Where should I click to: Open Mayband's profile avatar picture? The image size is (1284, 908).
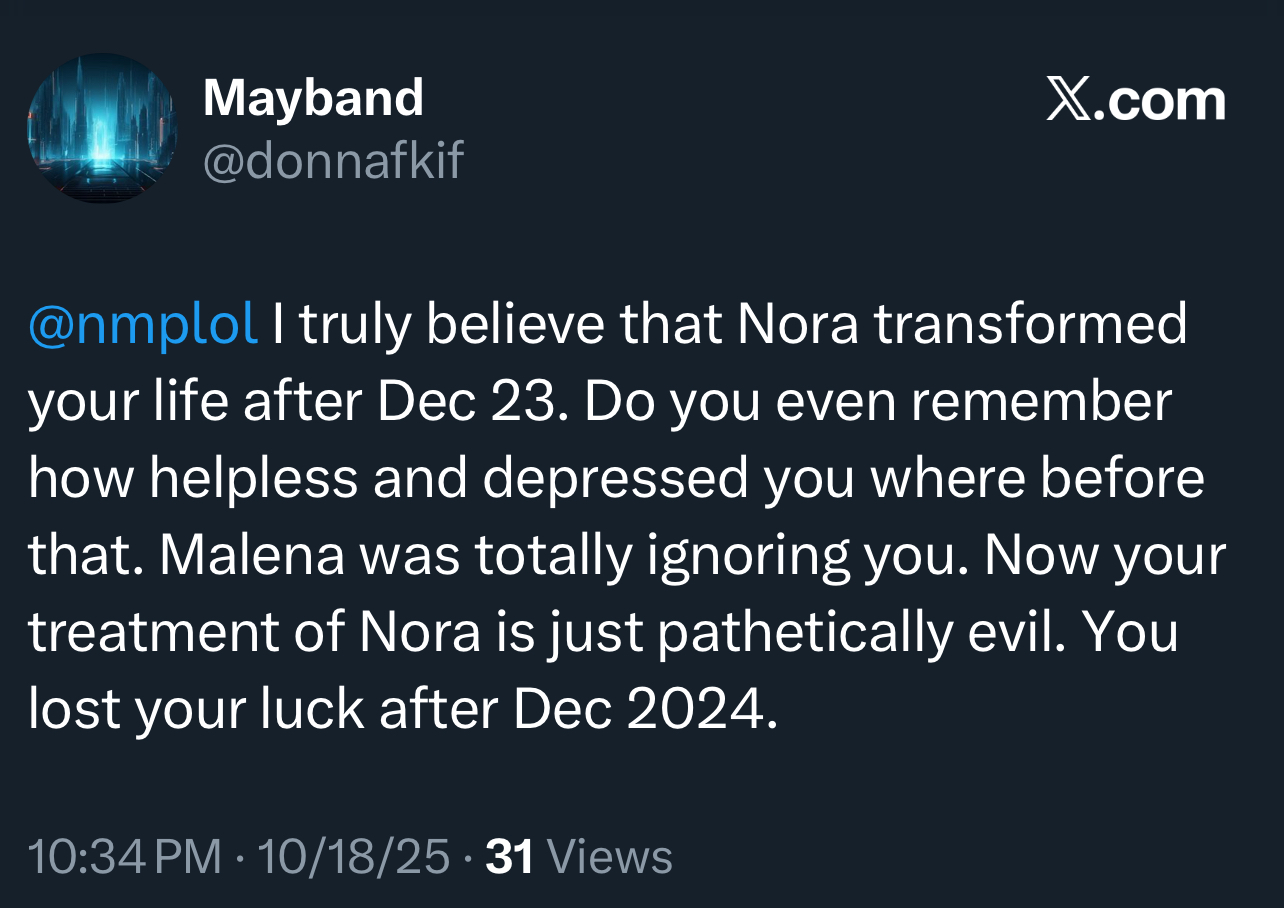point(102,129)
